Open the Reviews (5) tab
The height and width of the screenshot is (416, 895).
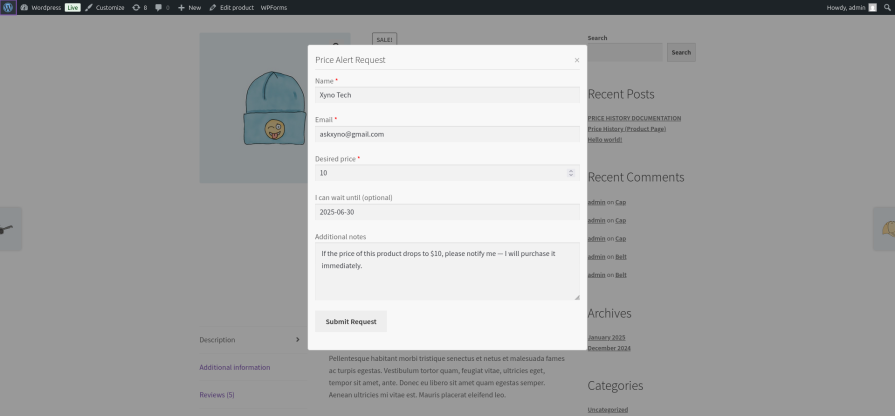tap(217, 395)
